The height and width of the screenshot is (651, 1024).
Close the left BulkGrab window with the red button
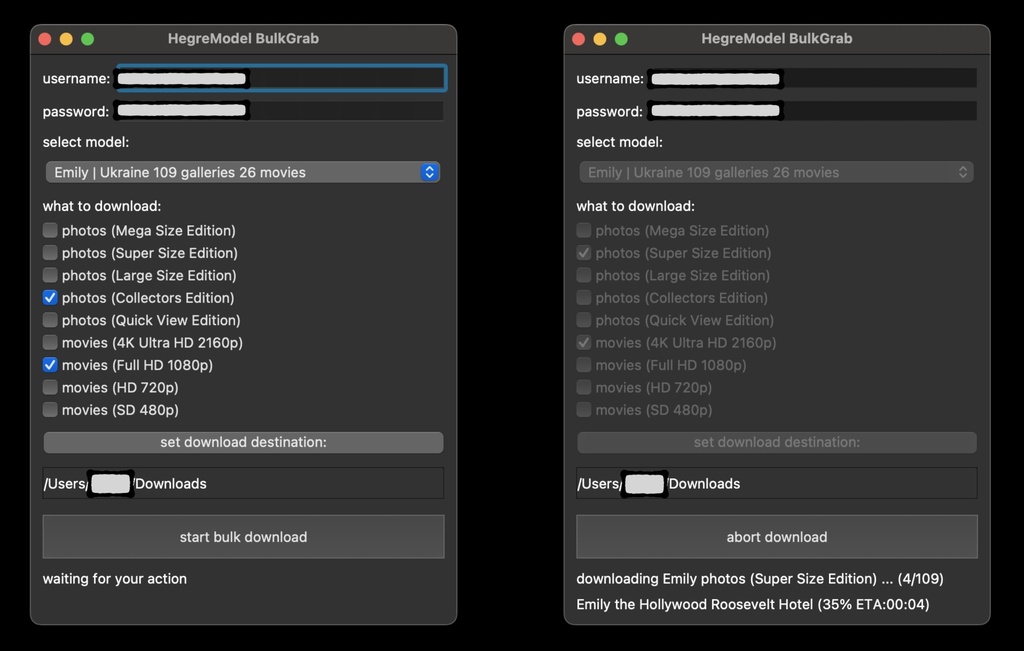(x=44, y=39)
